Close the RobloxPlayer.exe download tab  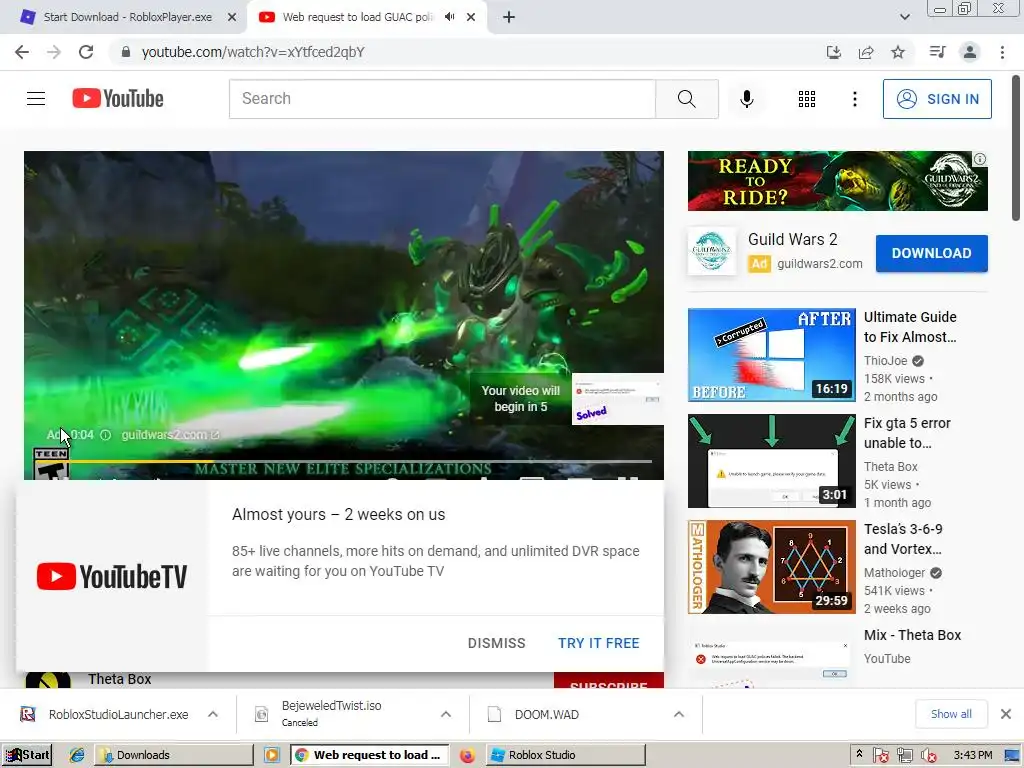232,17
